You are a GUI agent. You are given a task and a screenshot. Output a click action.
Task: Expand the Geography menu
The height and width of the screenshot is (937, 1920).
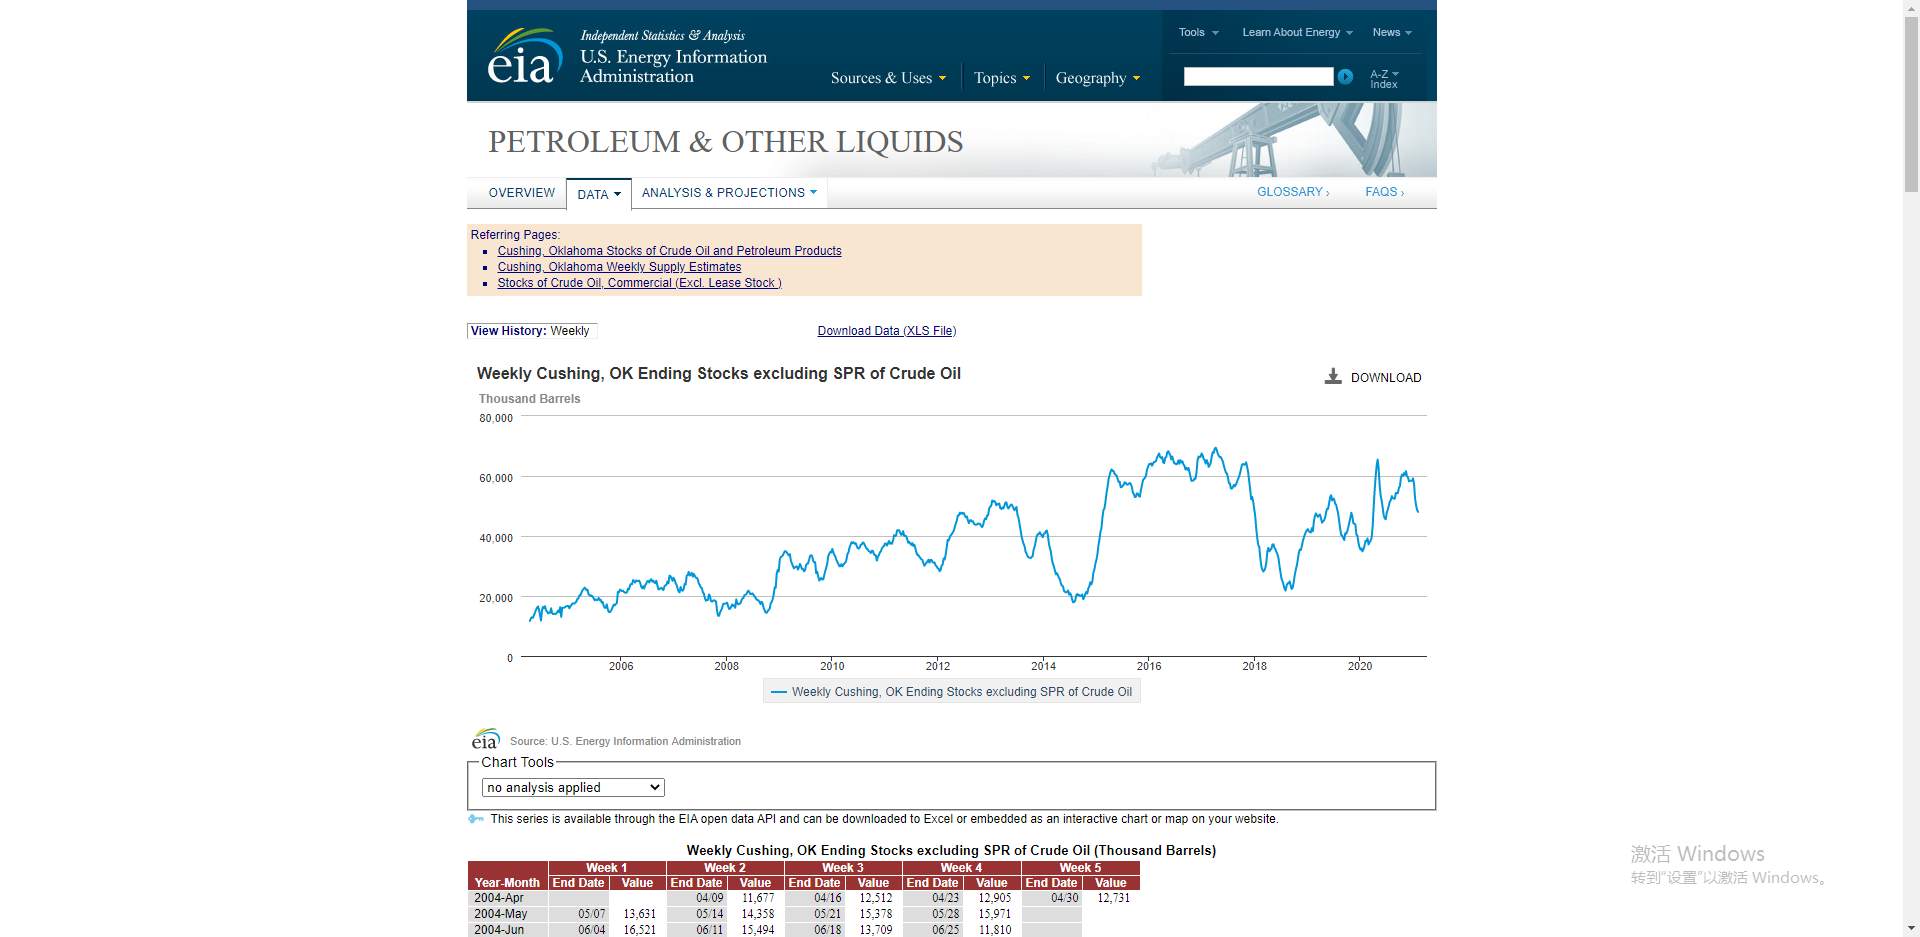point(1097,78)
